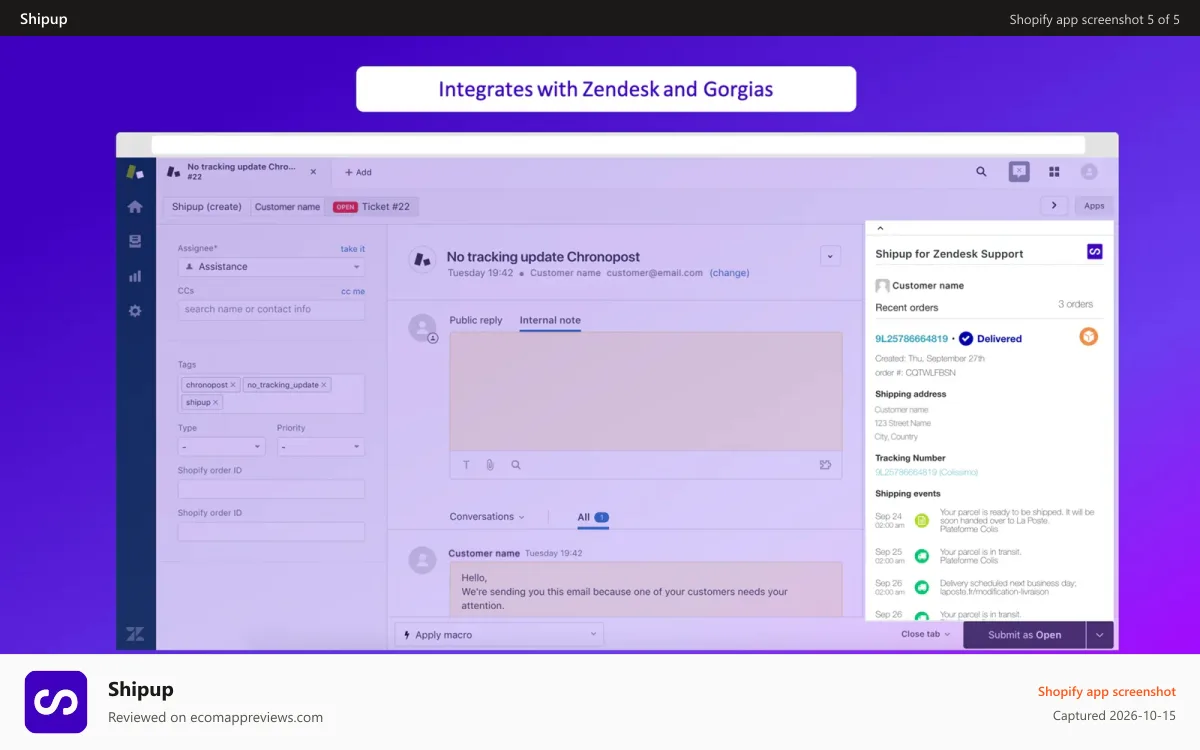
Task: Click the browser address bar
Action: (x=618, y=145)
